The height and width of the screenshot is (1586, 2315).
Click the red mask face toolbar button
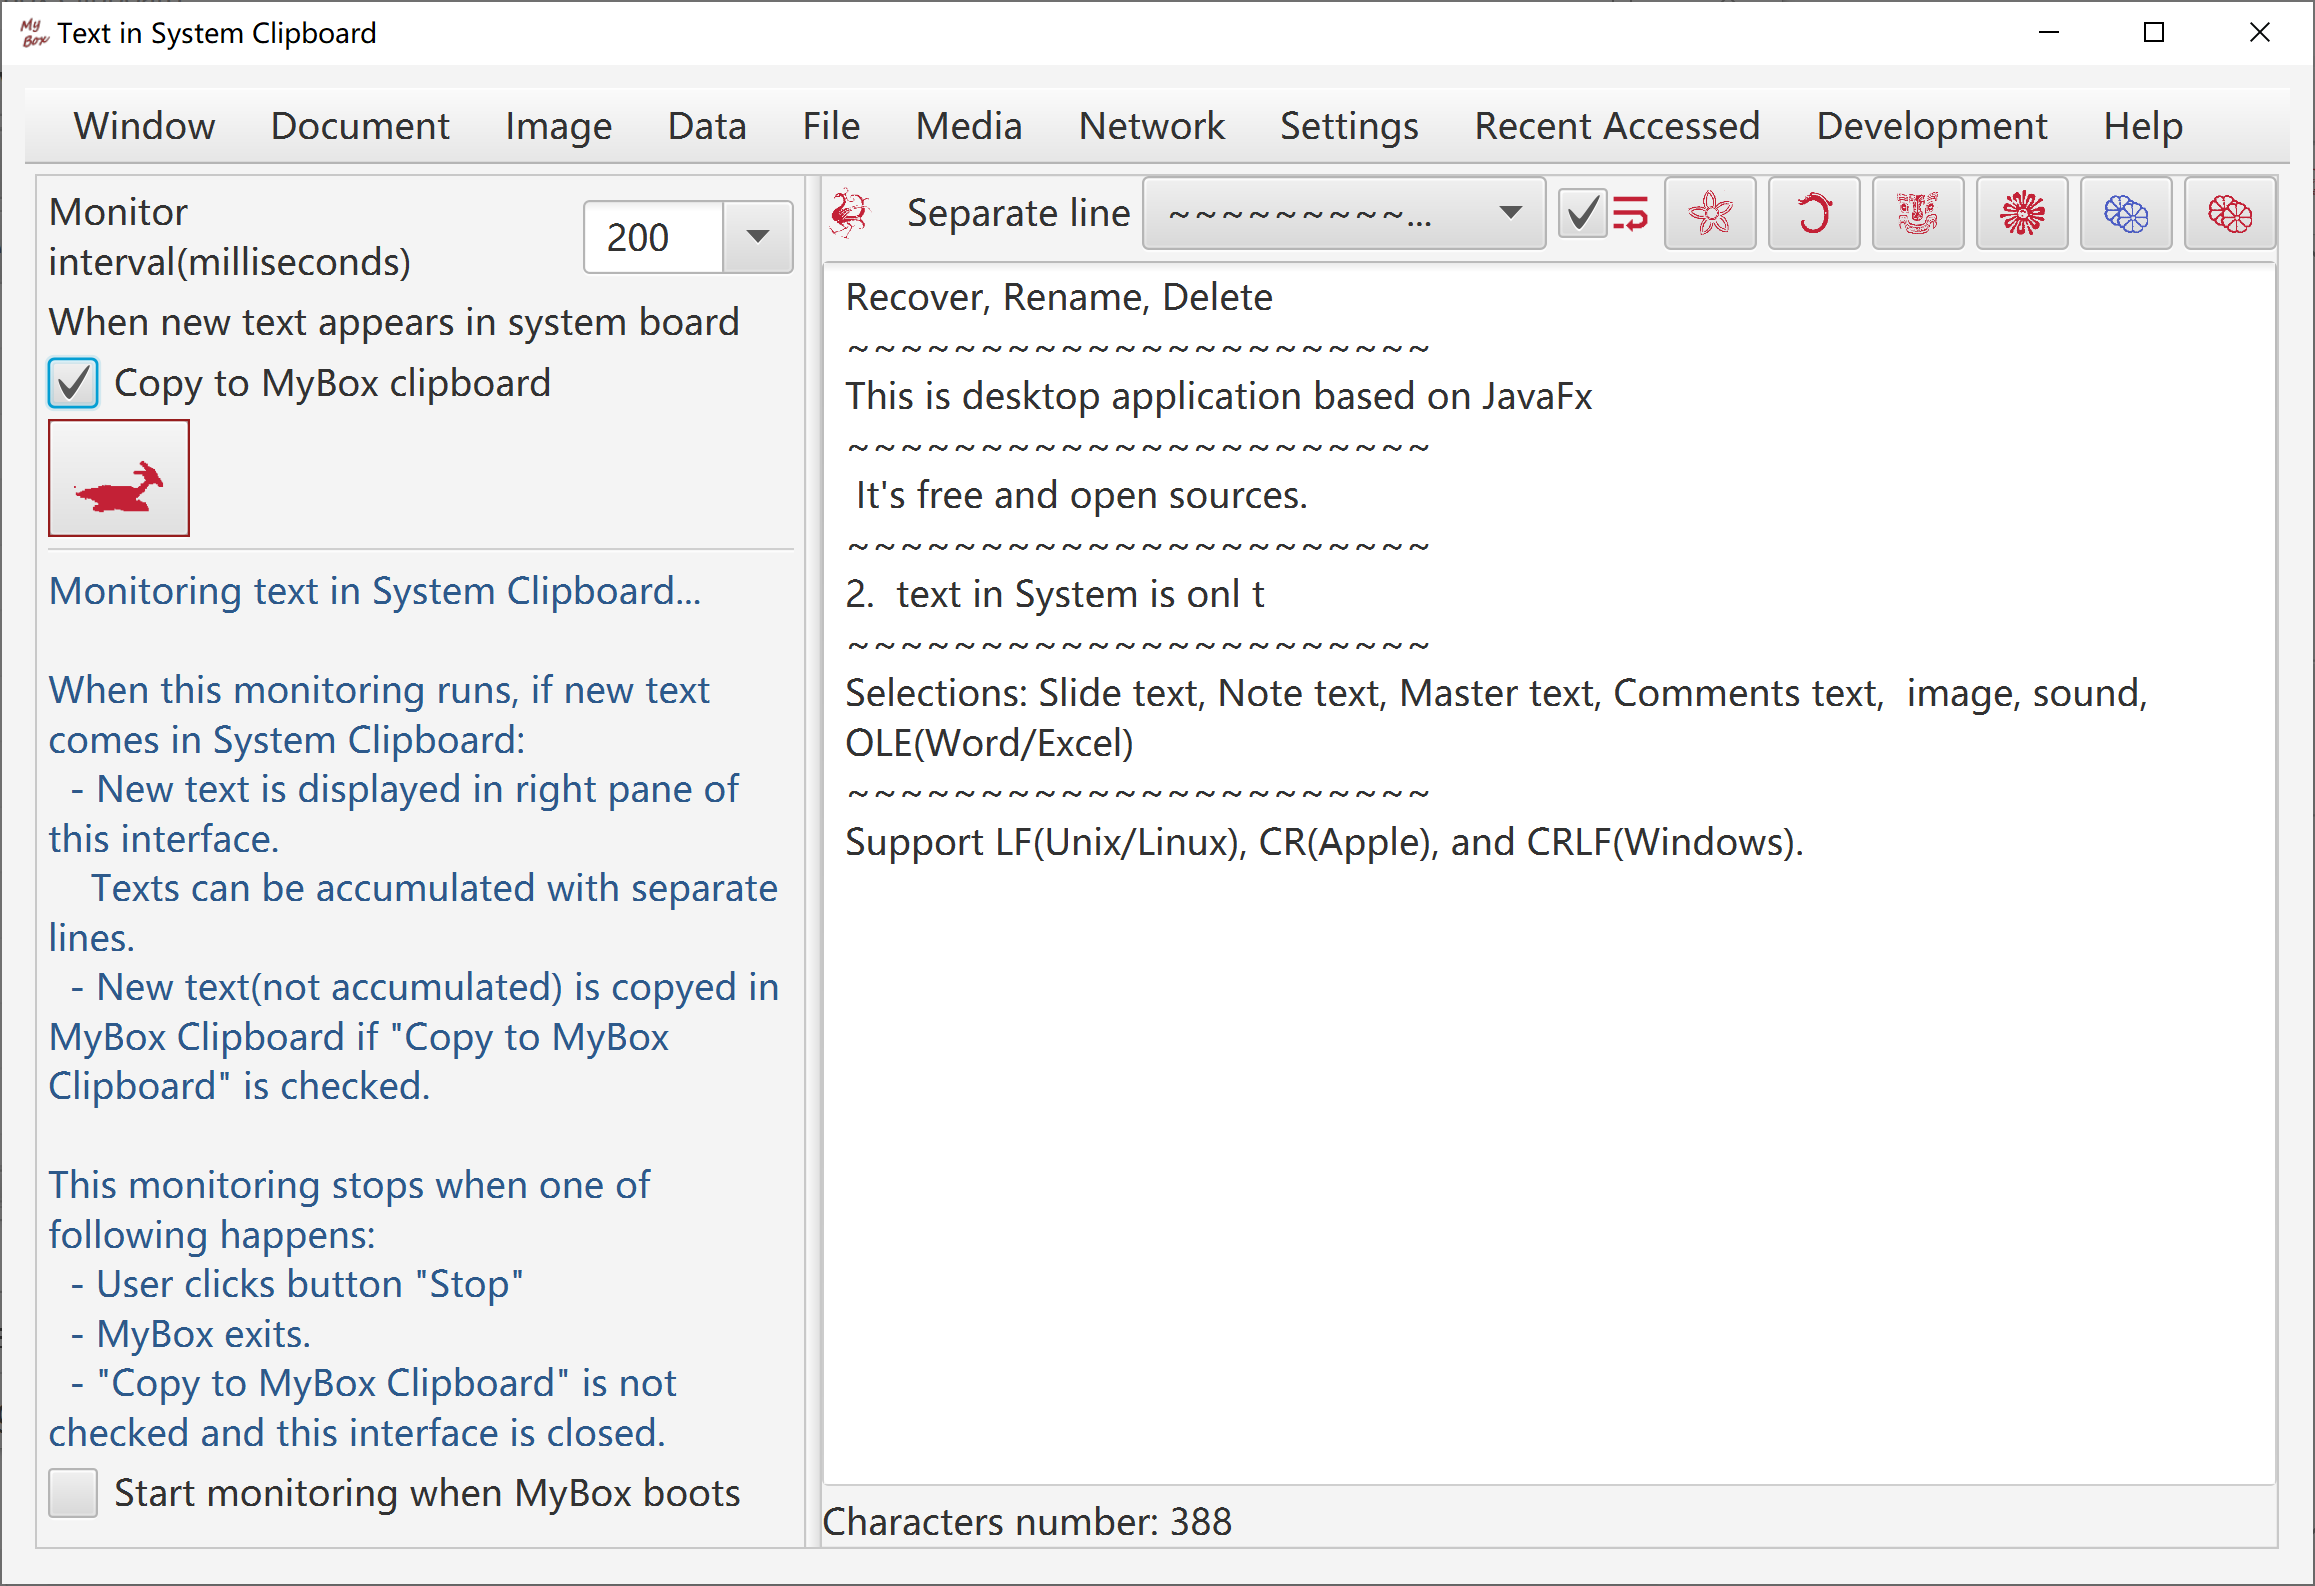pos(1918,213)
